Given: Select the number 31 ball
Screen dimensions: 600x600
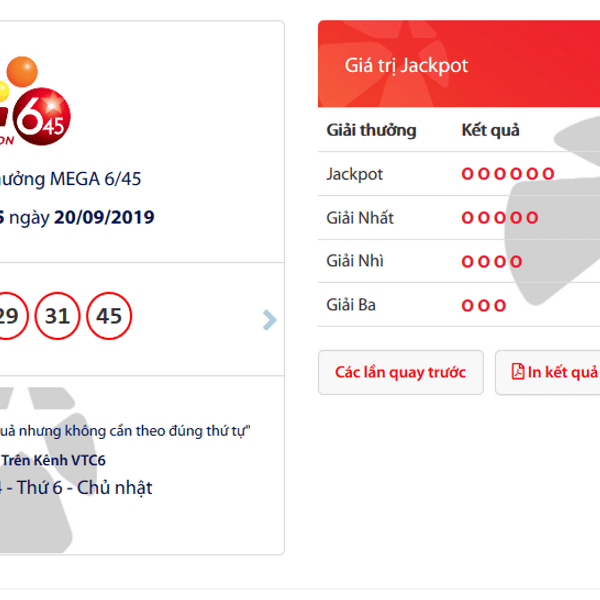Looking at the screenshot, I should 57,316.
